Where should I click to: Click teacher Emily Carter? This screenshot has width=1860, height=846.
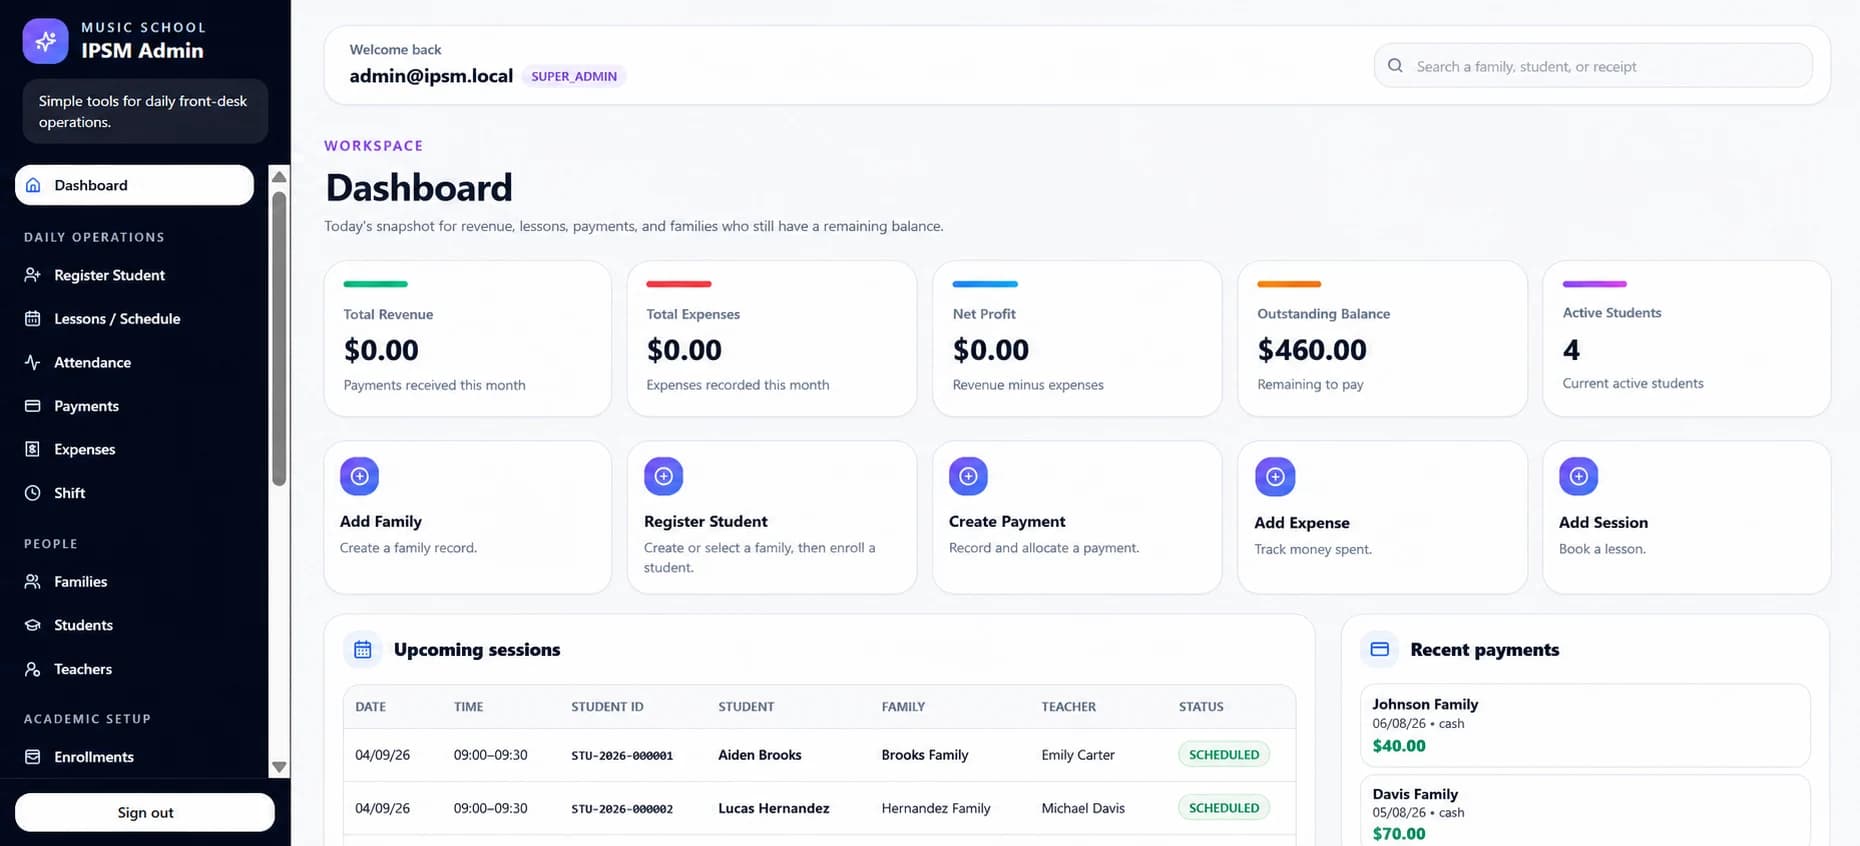[x=1078, y=755]
